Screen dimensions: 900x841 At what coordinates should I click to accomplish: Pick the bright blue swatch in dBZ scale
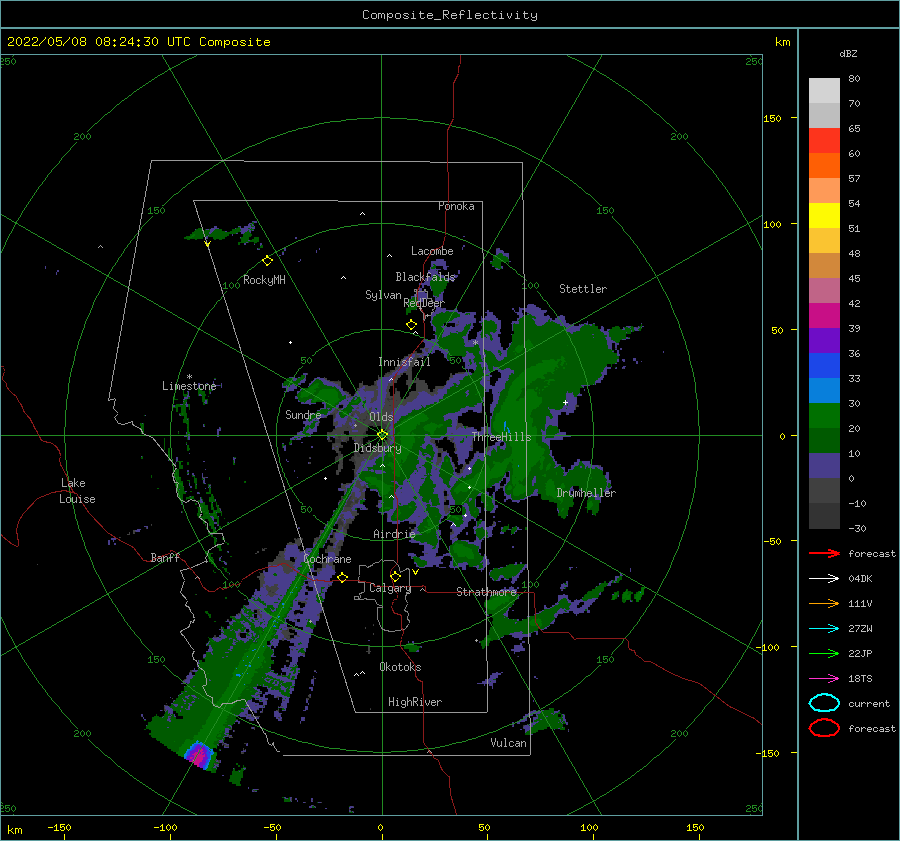[x=824, y=366]
